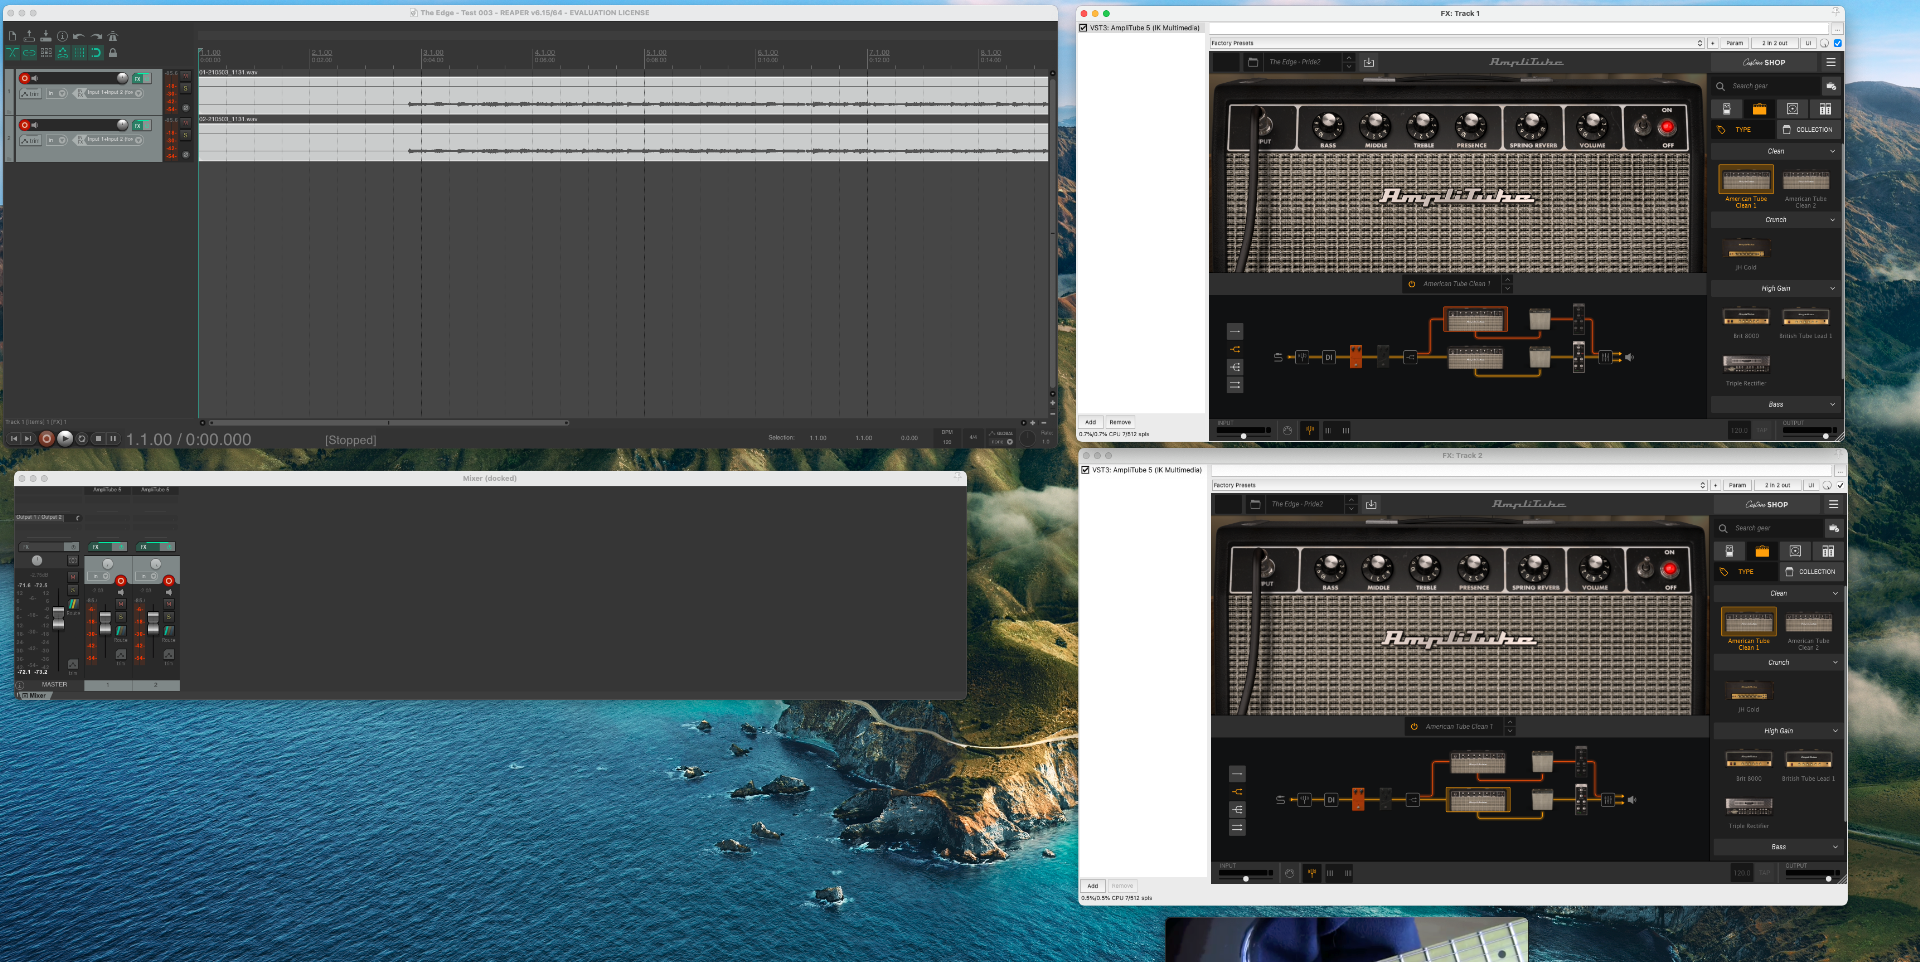Go to project start in REAPER transport
The width and height of the screenshot is (1920, 962).
(14, 438)
